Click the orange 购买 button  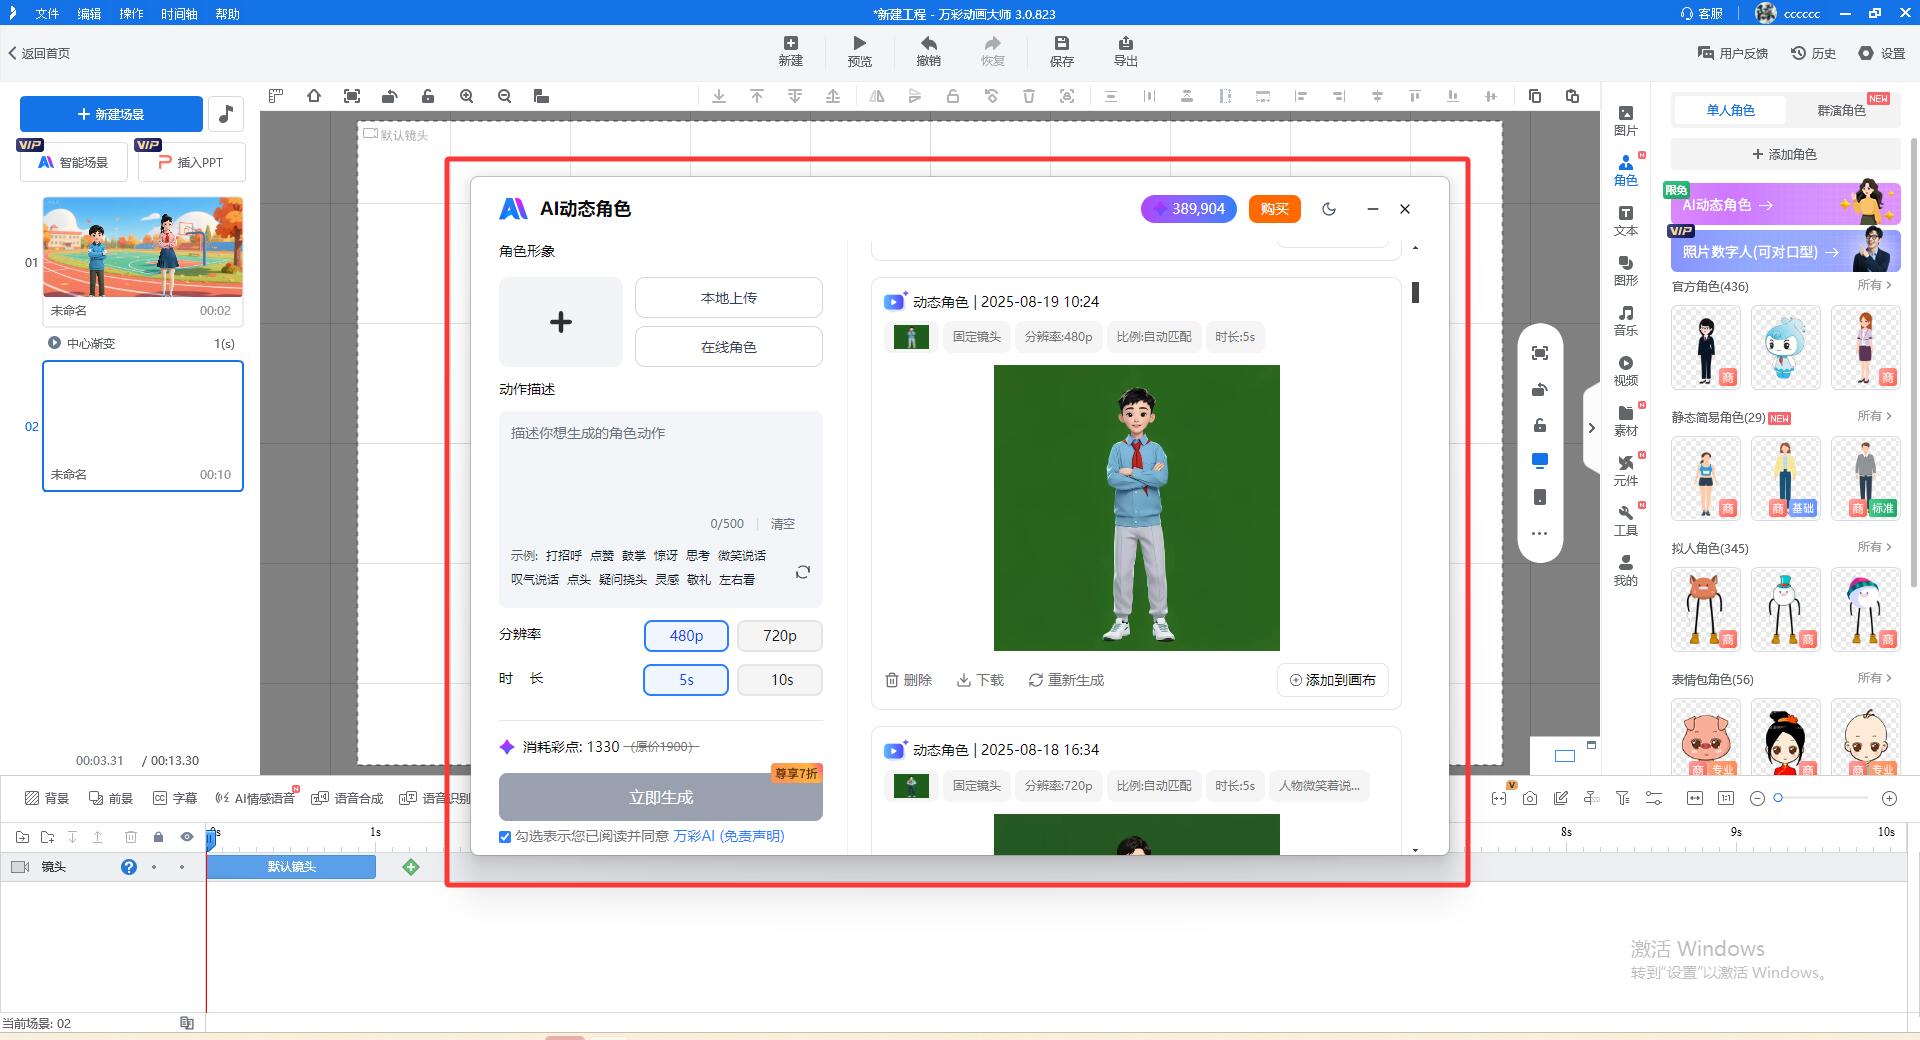coord(1274,209)
